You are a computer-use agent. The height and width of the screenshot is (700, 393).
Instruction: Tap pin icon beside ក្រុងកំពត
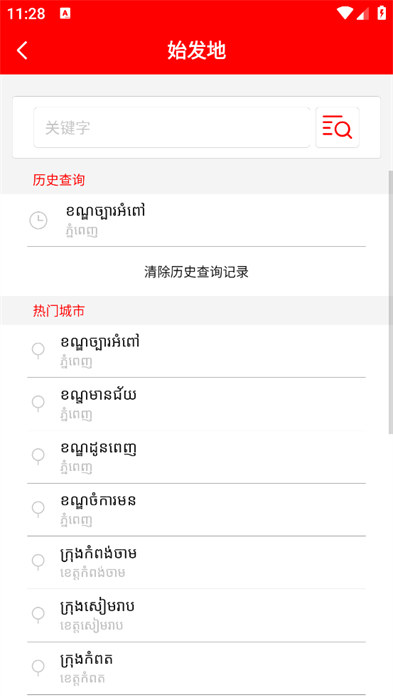(38, 667)
